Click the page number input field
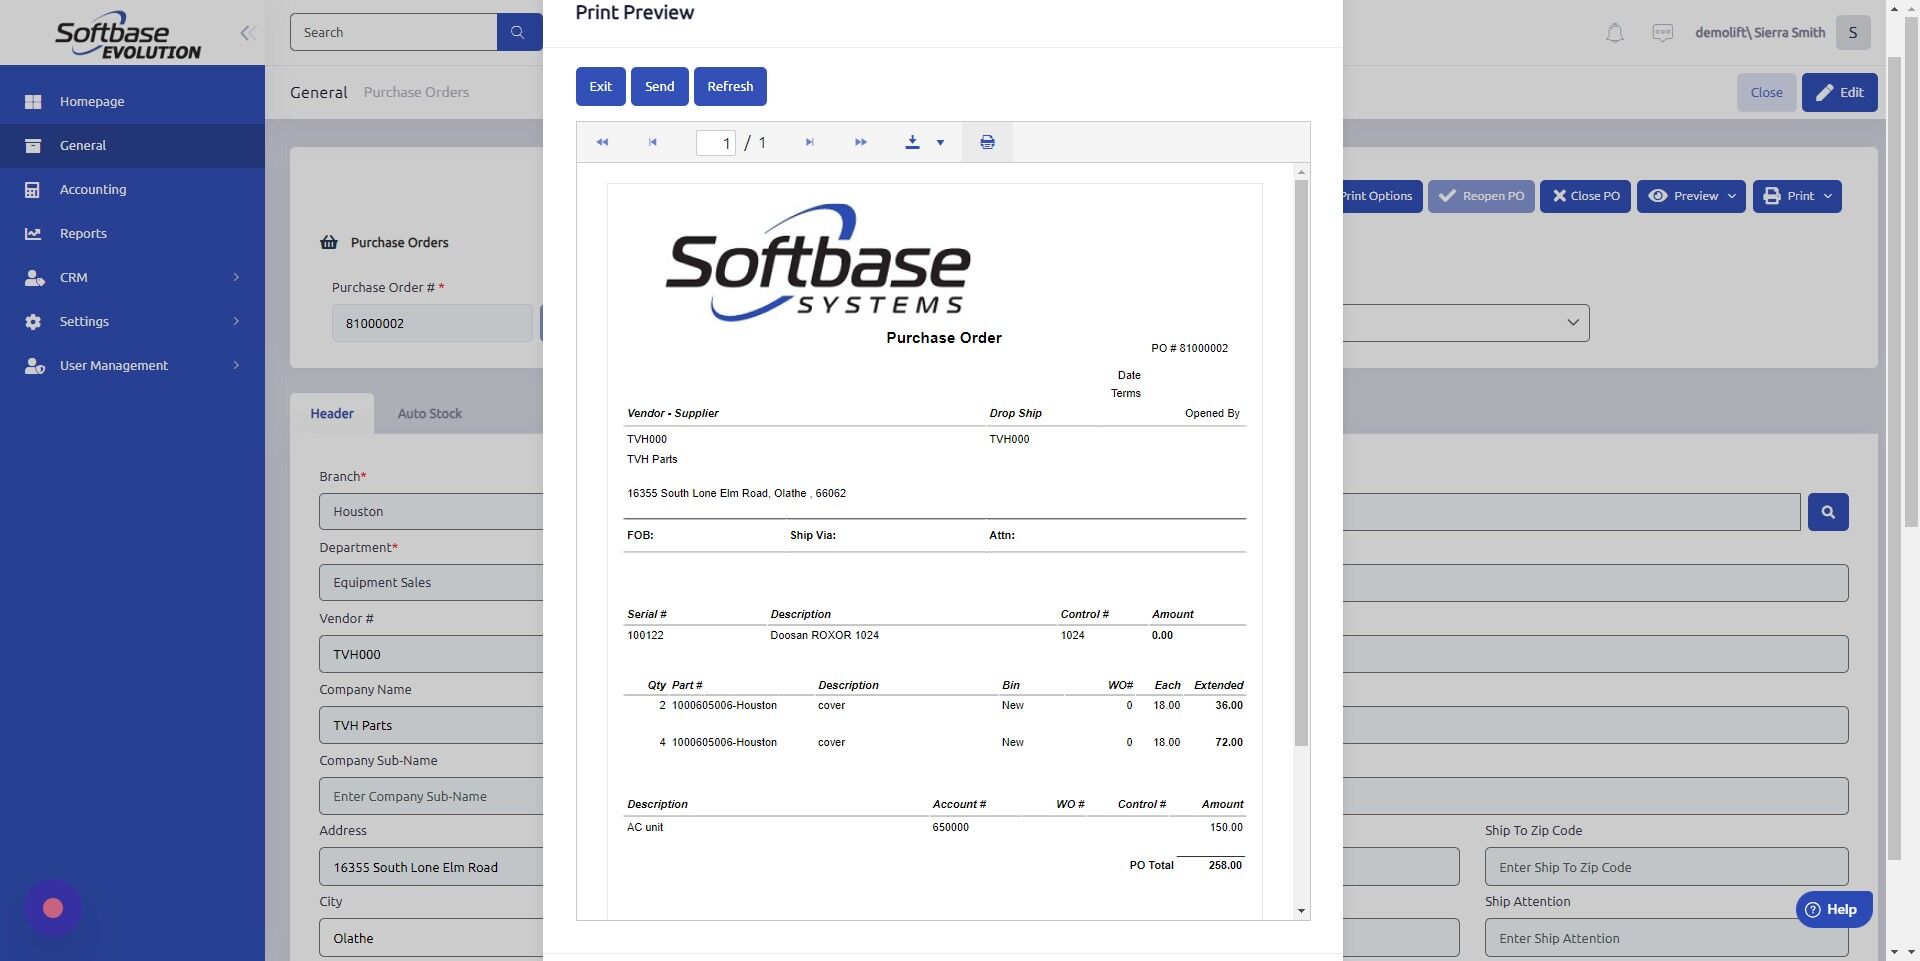1920x961 pixels. point(716,143)
